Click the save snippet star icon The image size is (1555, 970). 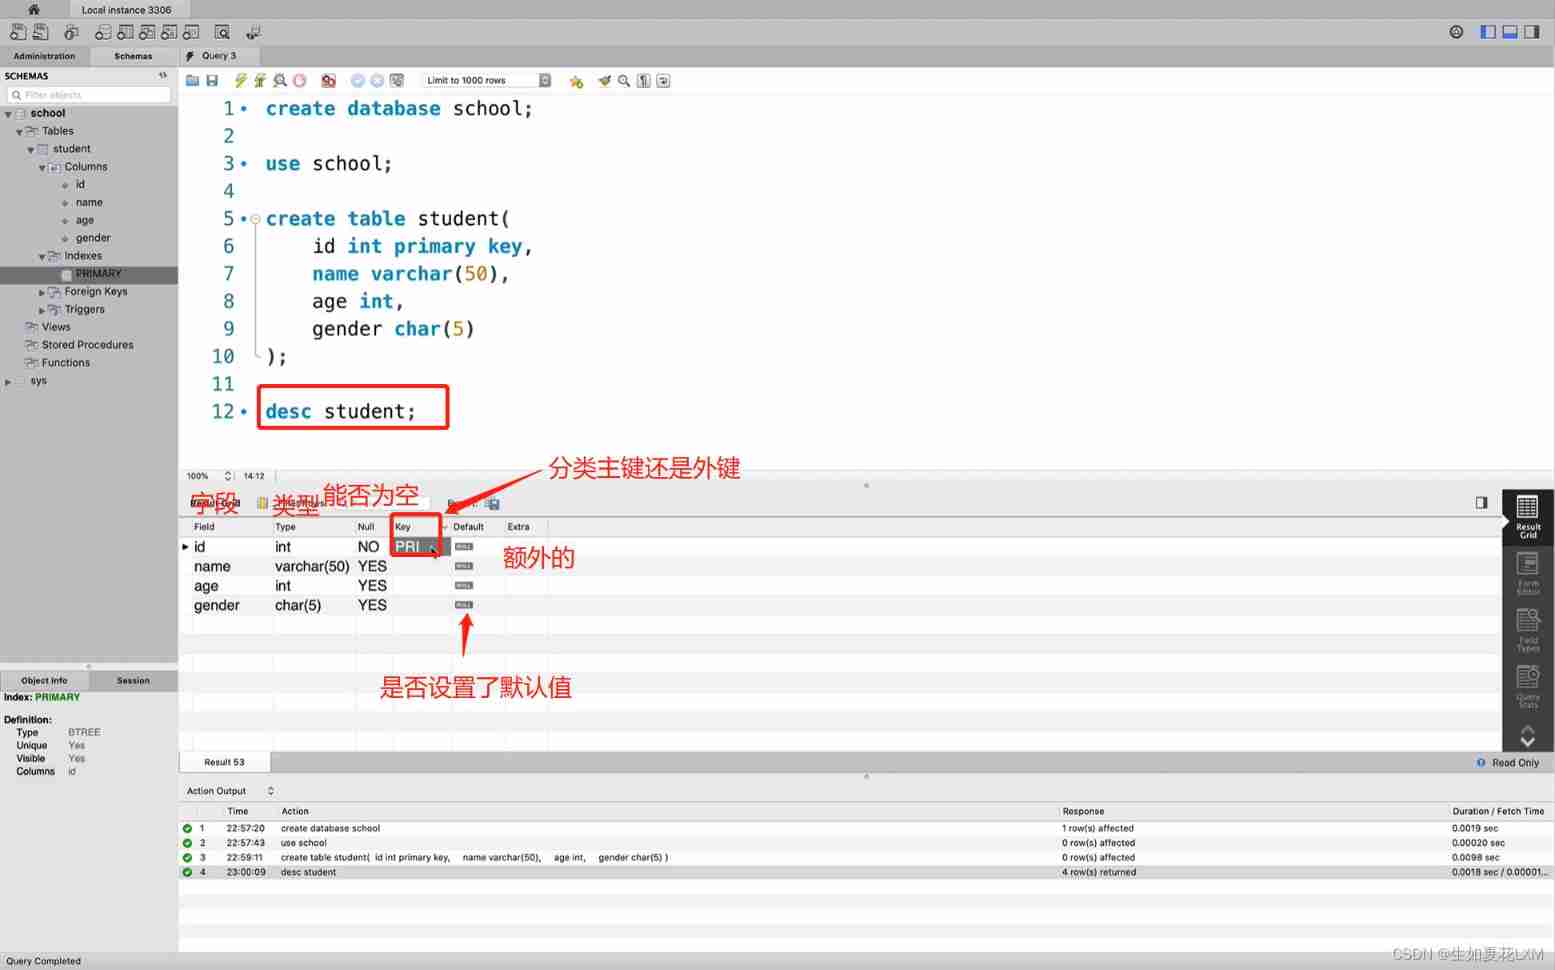coord(576,81)
